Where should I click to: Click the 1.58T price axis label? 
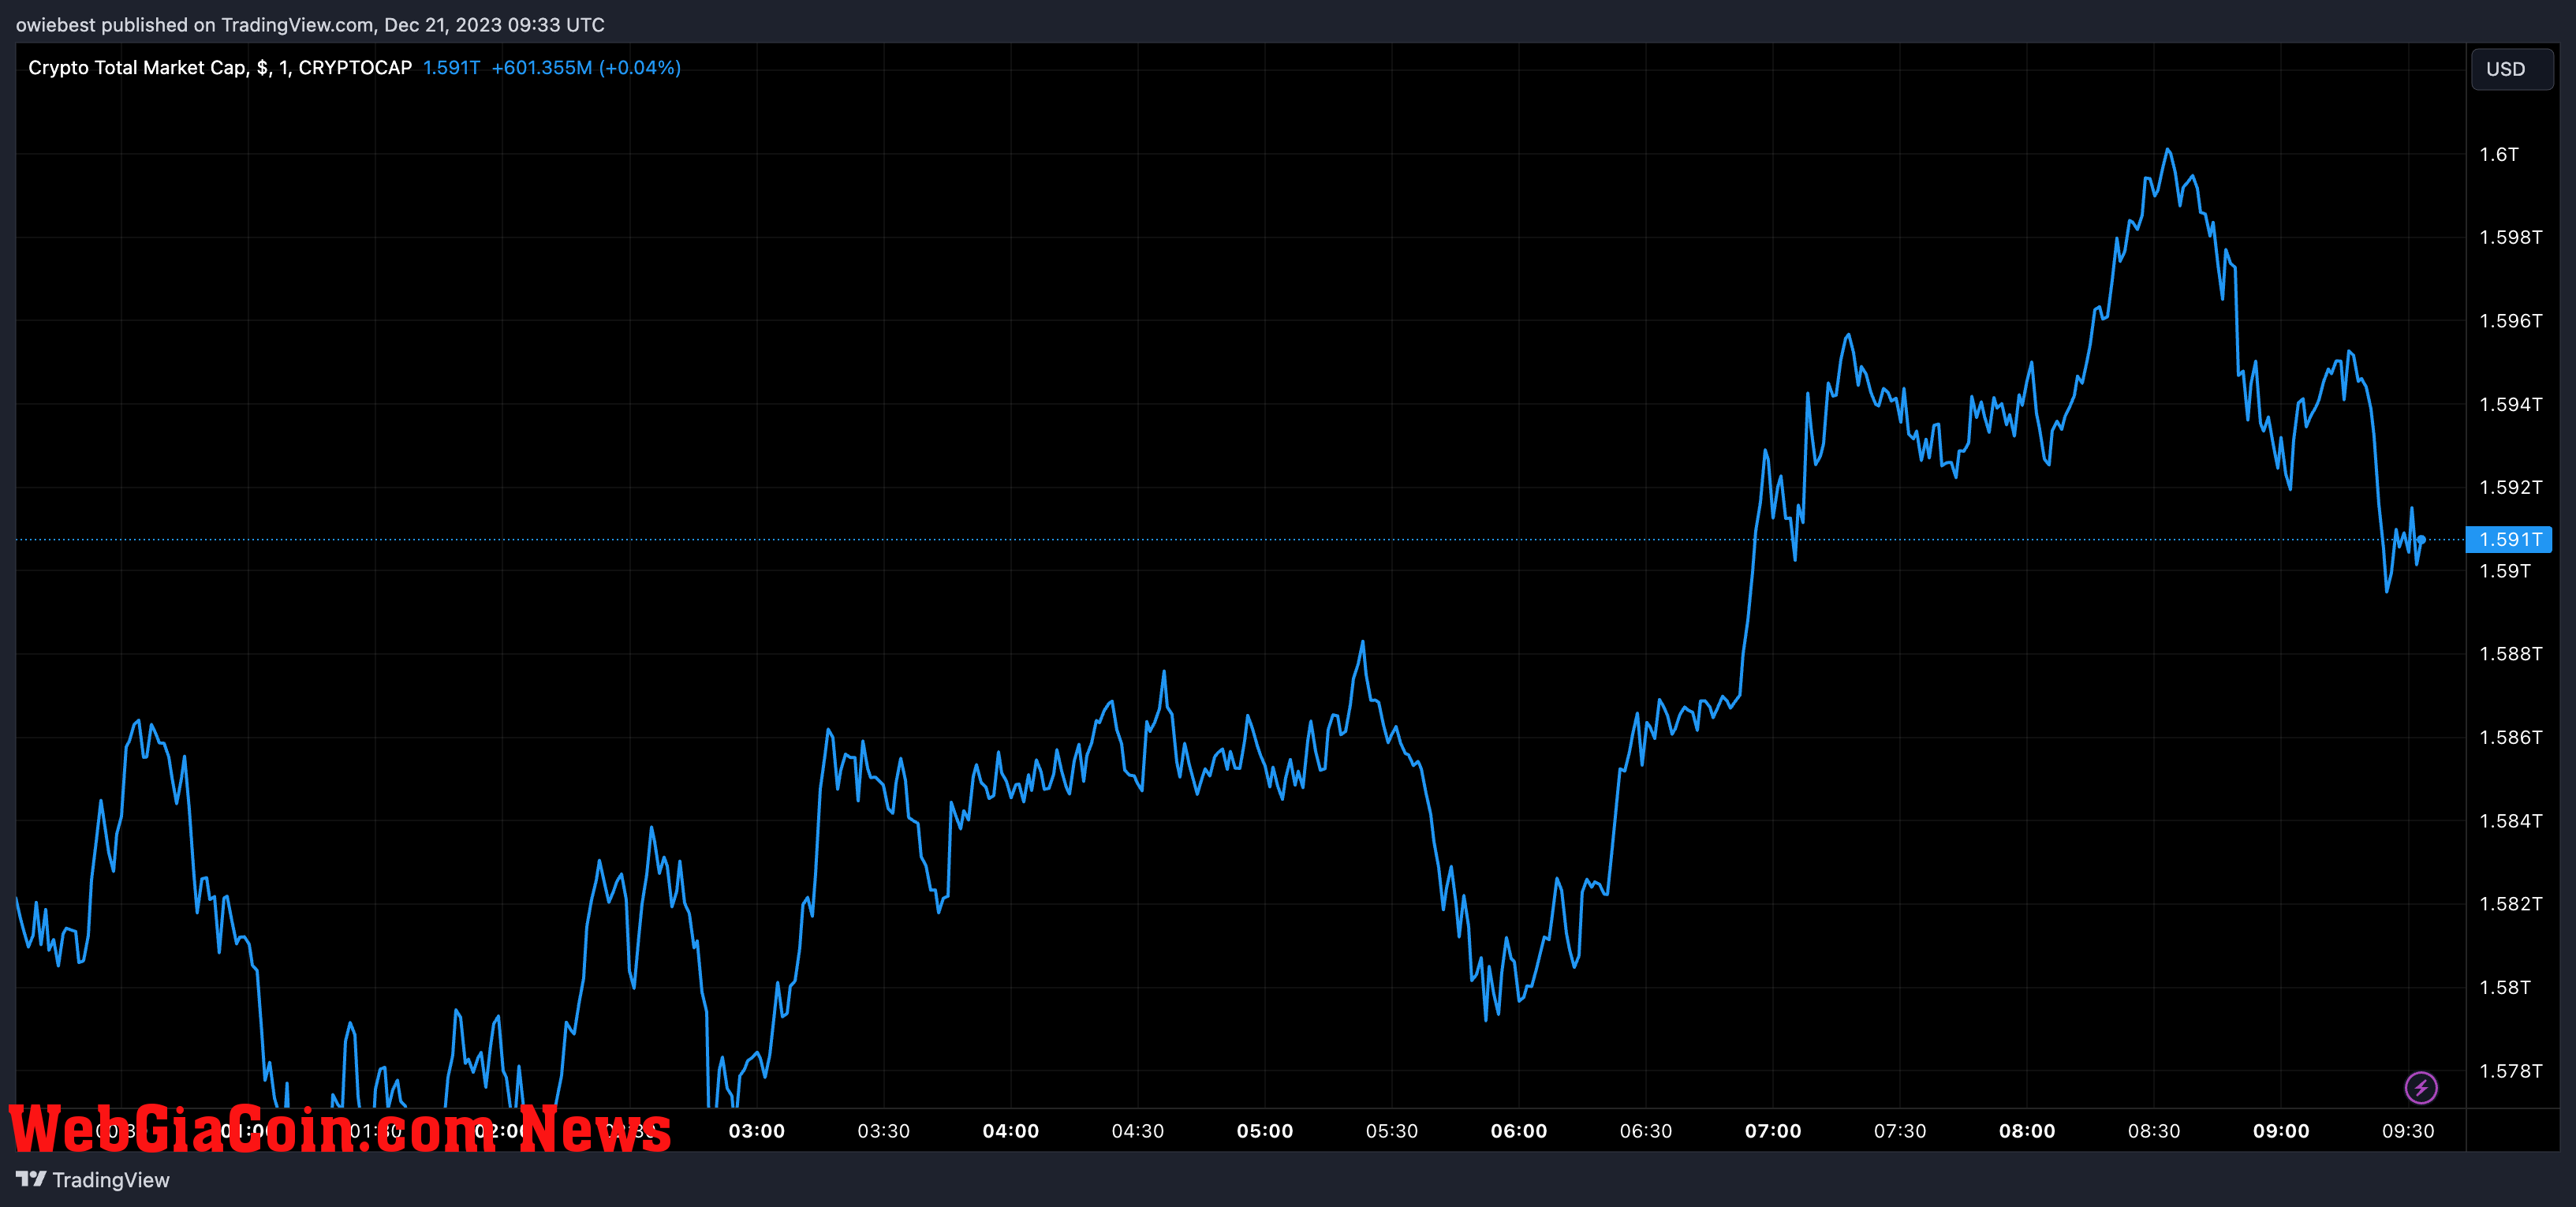(2505, 988)
